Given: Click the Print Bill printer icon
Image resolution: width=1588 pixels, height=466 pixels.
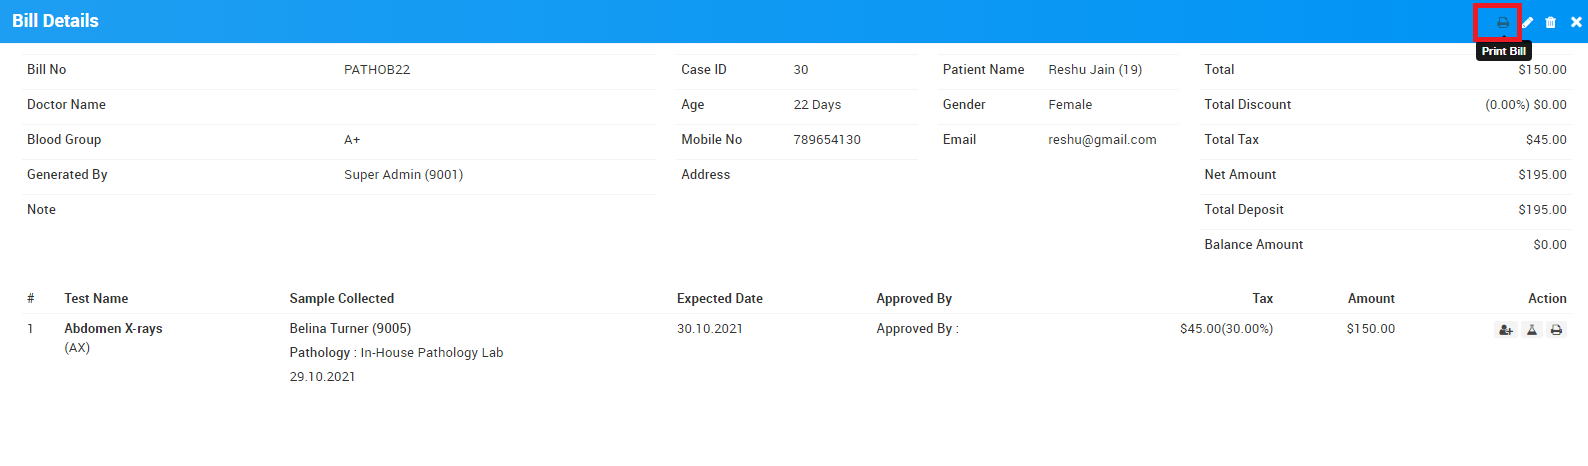Looking at the screenshot, I should coord(1502,22).
